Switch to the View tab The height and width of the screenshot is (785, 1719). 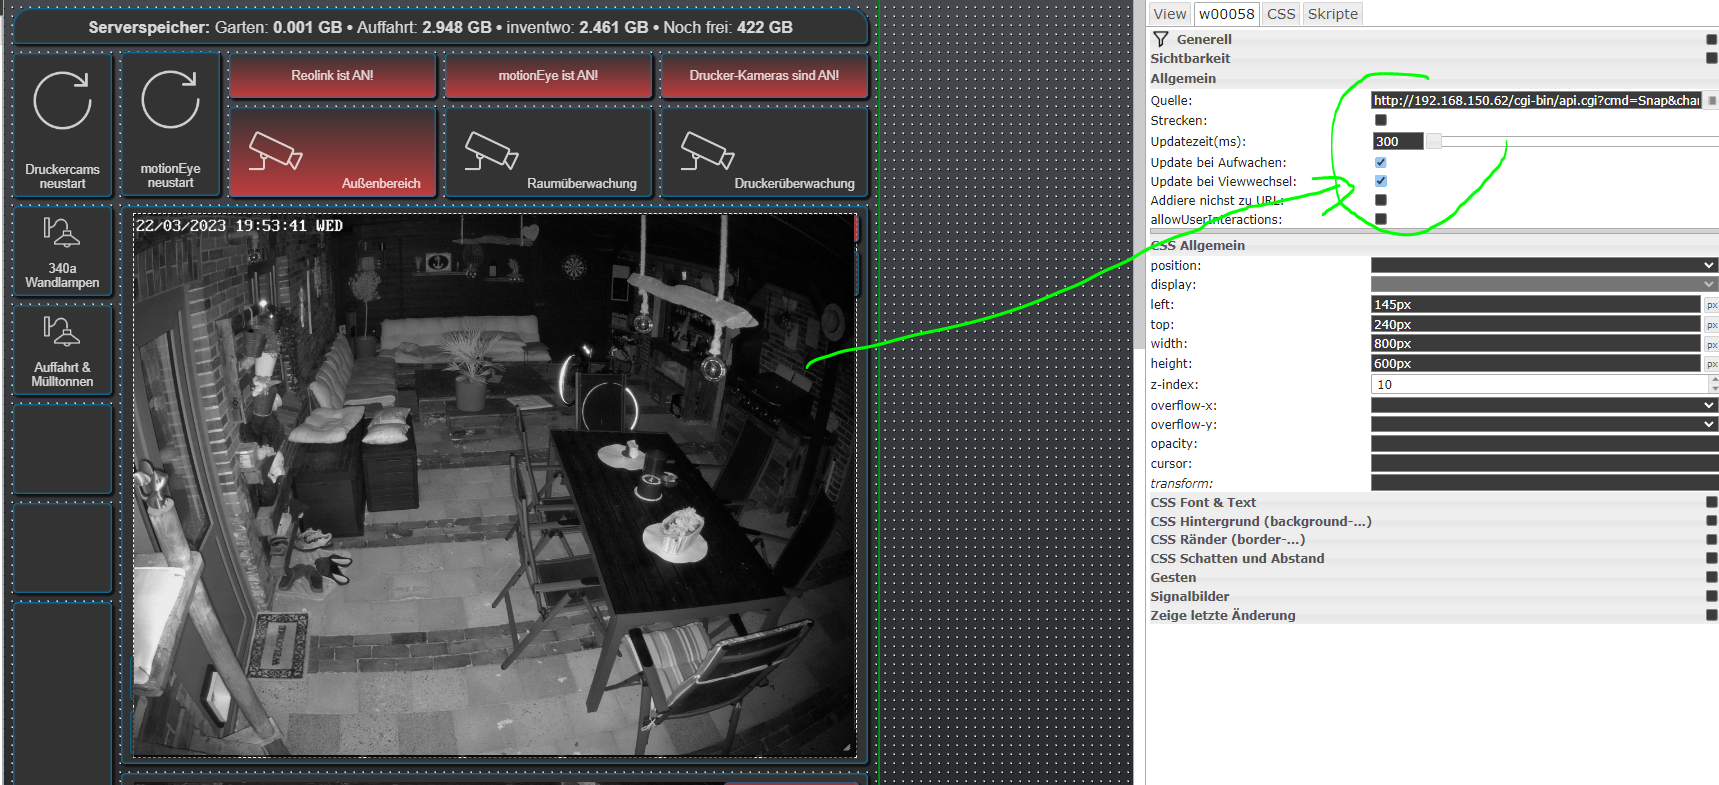1169,14
